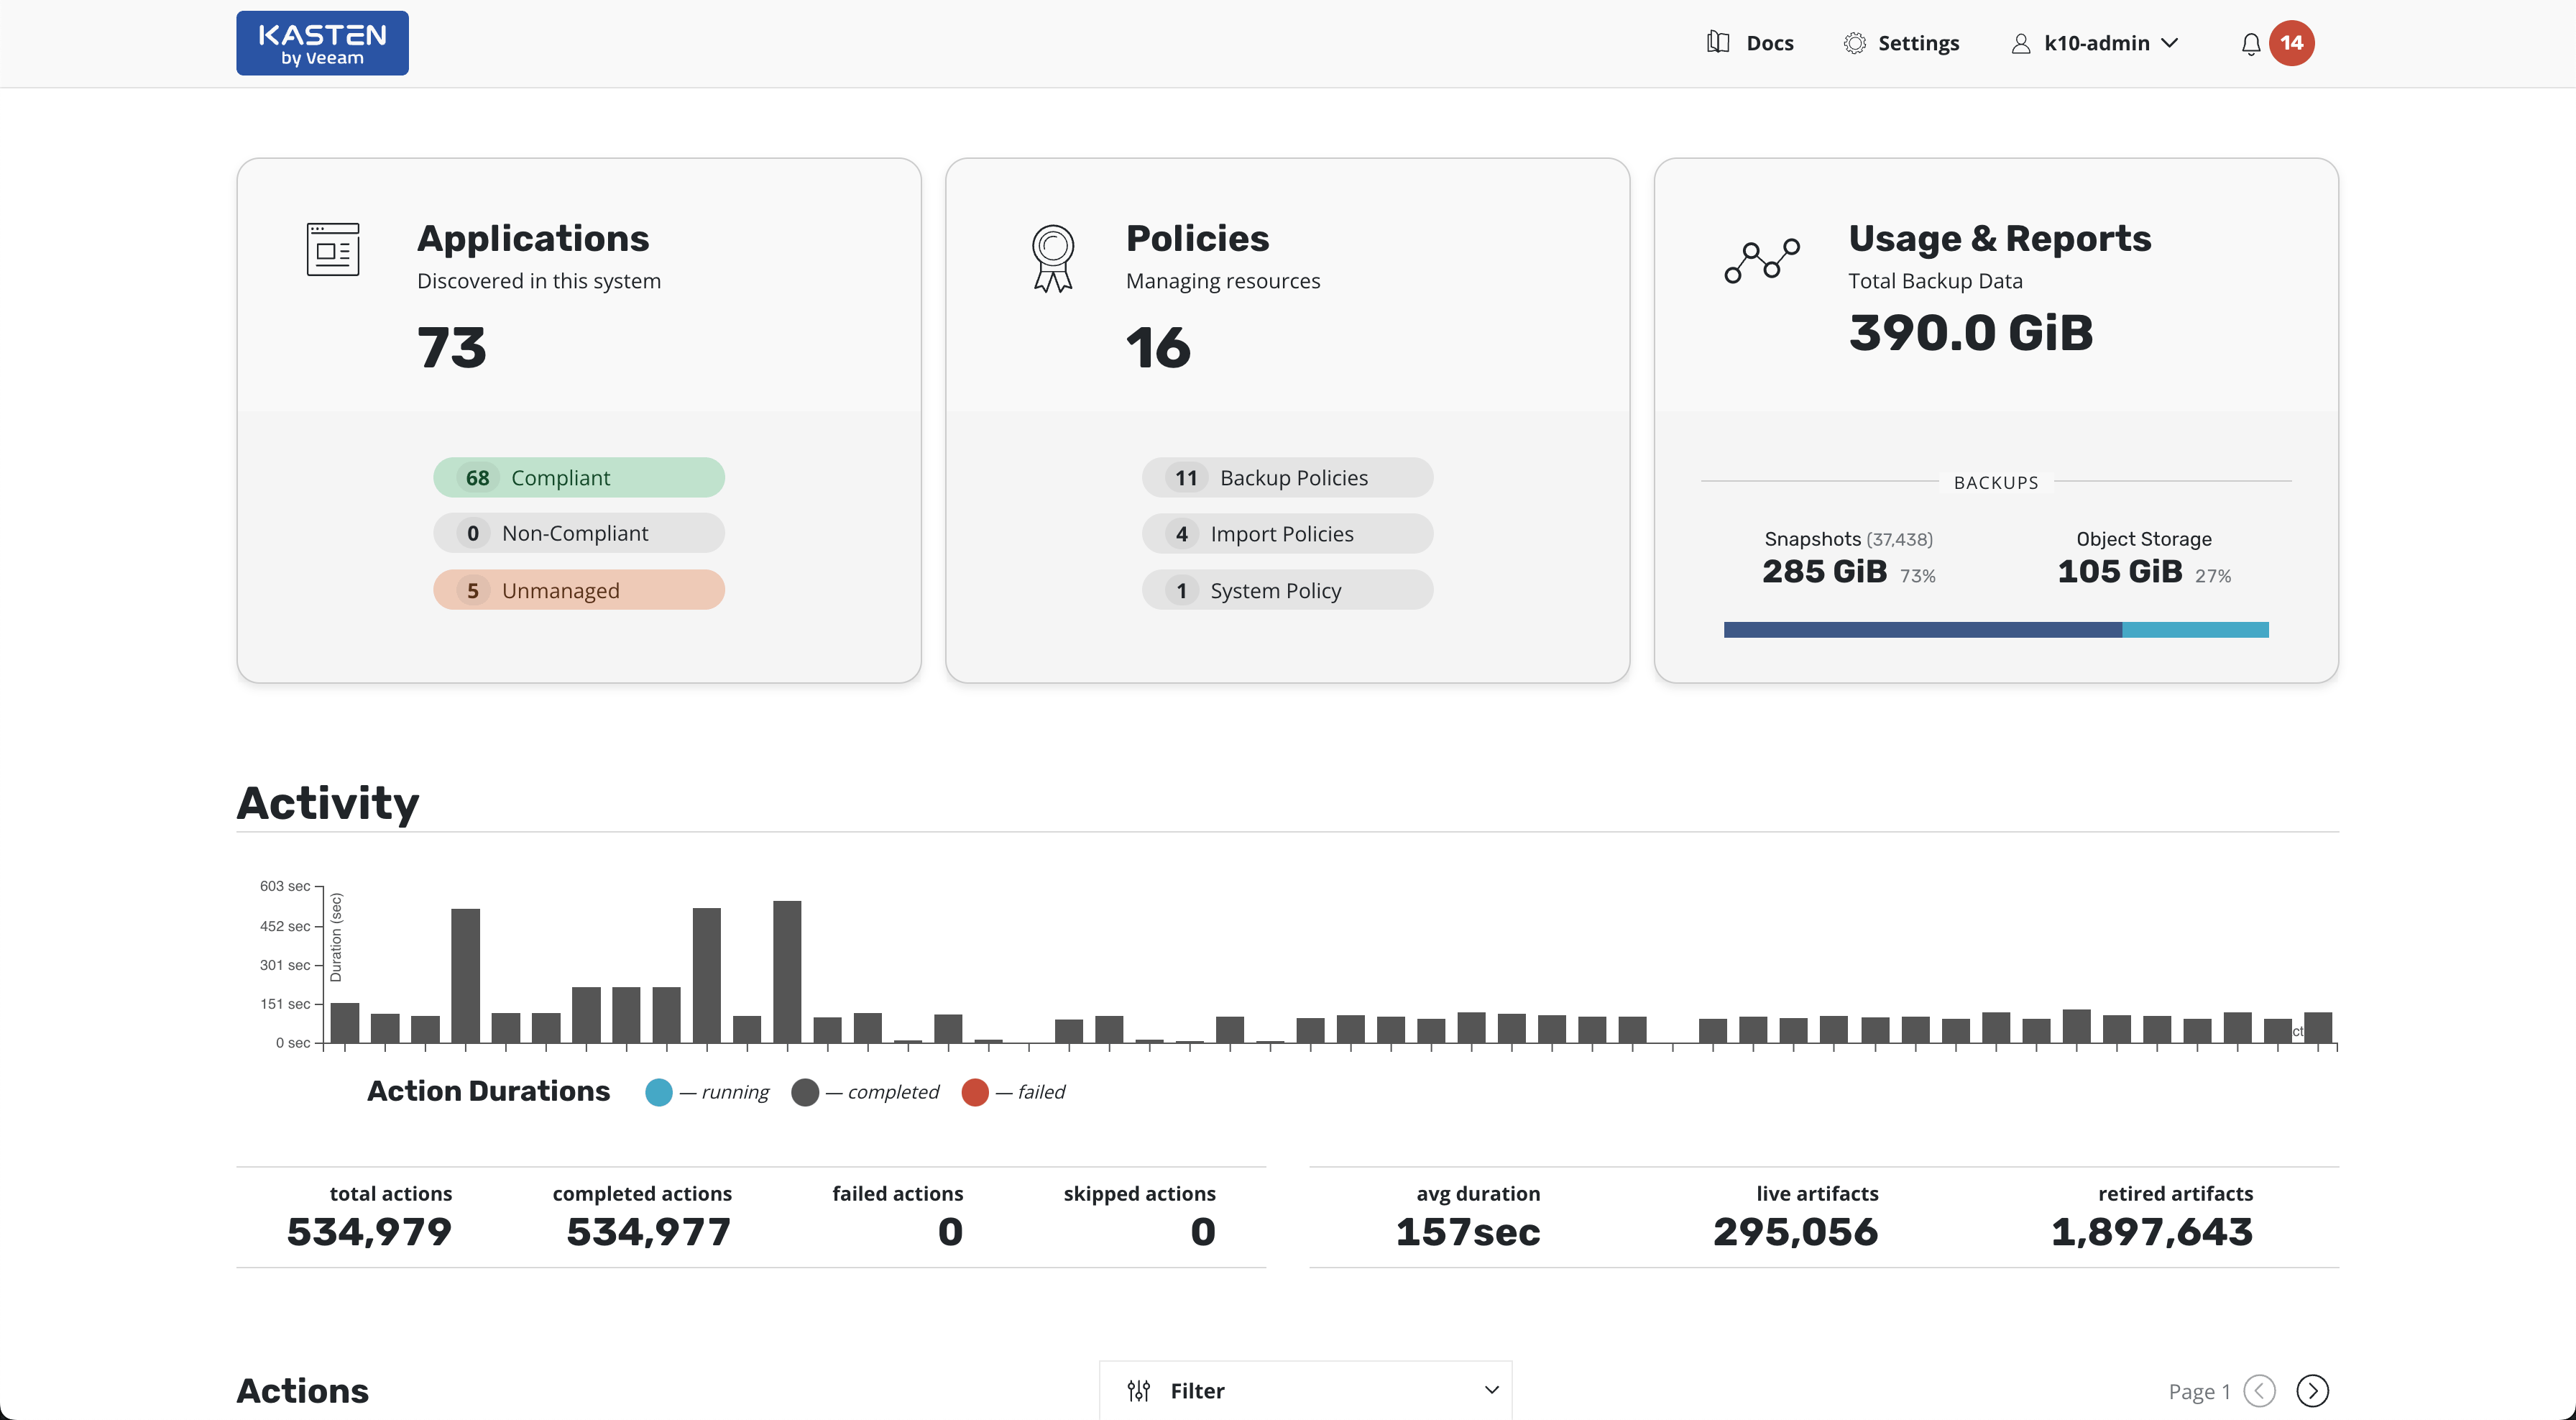Open notifications via the bell icon
Image resolution: width=2576 pixels, height=1420 pixels.
2250,43
